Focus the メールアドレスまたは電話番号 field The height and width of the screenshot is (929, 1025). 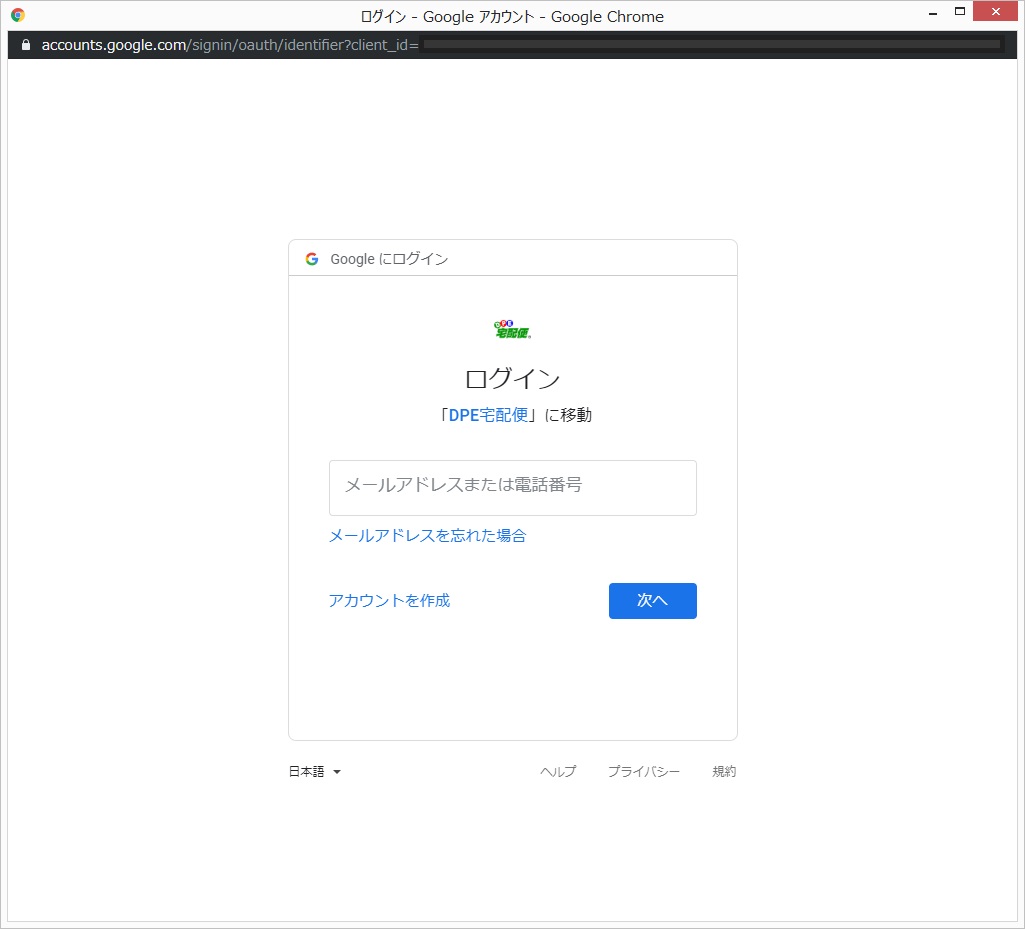pyautogui.click(x=512, y=487)
